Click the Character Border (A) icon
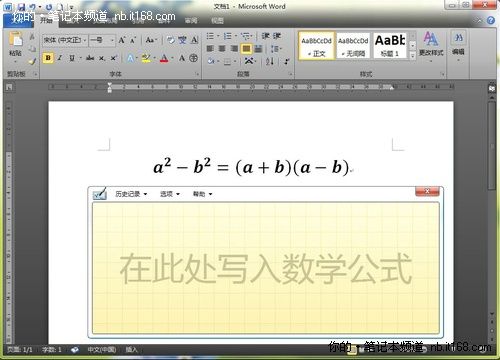Screen dimensions: 500x360 coord(194,40)
